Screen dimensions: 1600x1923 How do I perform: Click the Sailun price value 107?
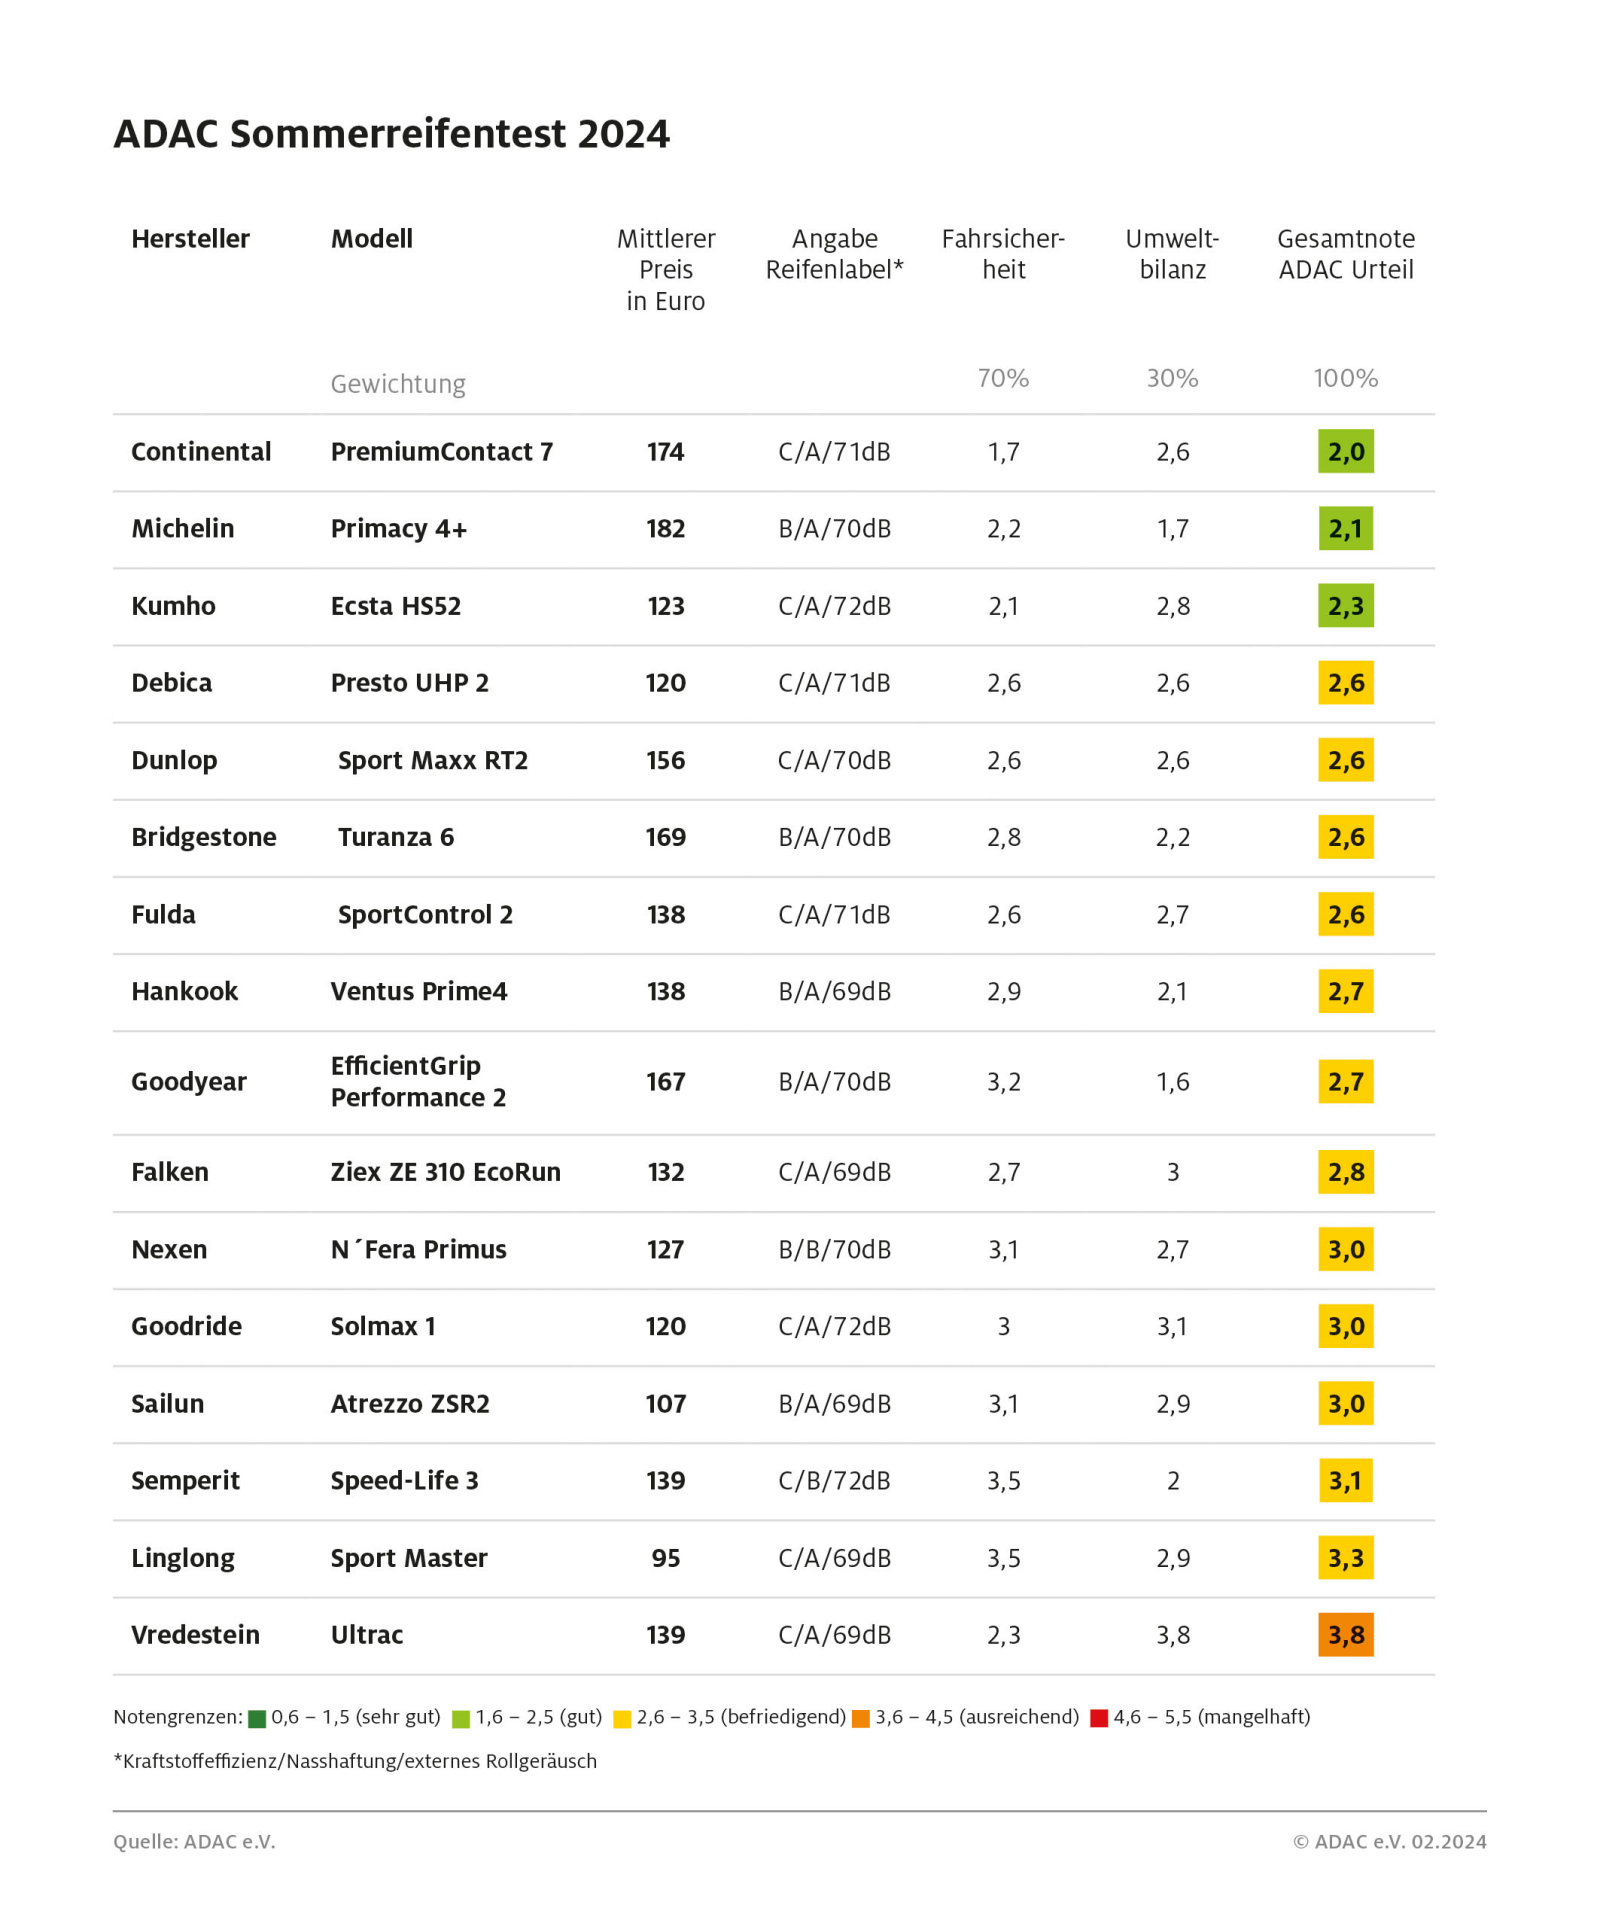665,1404
